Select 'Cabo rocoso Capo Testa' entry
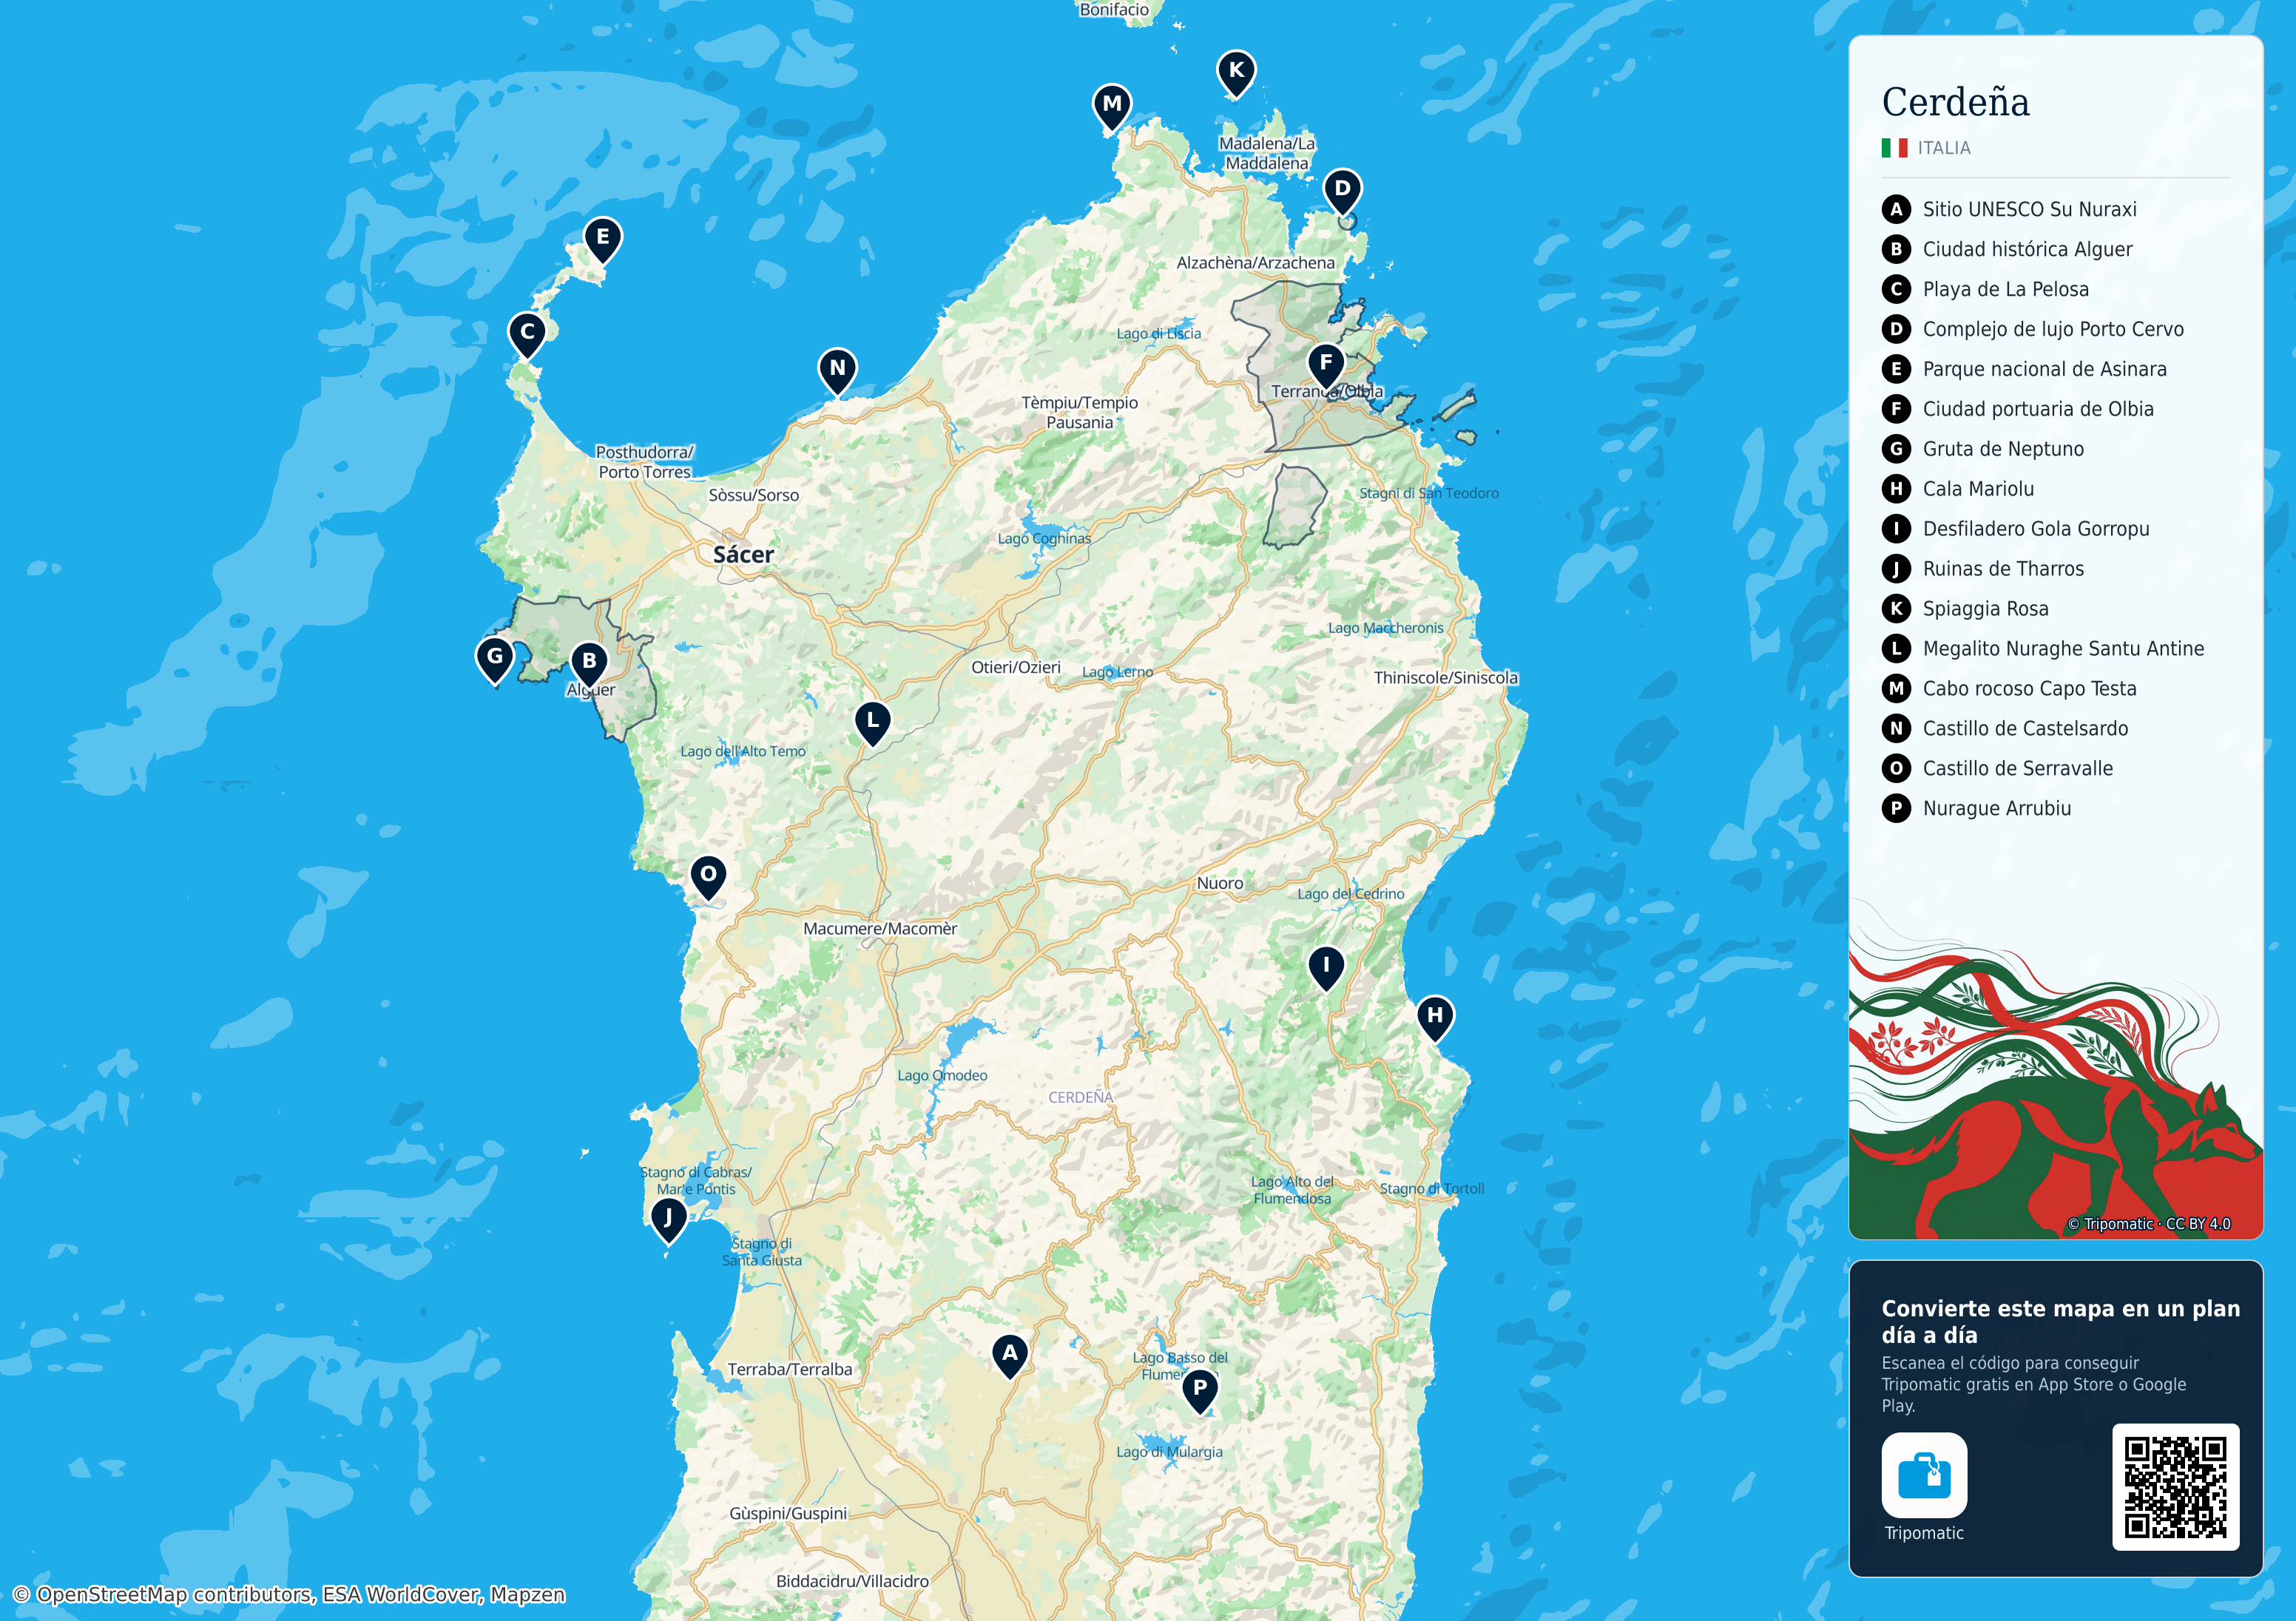2296x1621 pixels. click(2029, 689)
